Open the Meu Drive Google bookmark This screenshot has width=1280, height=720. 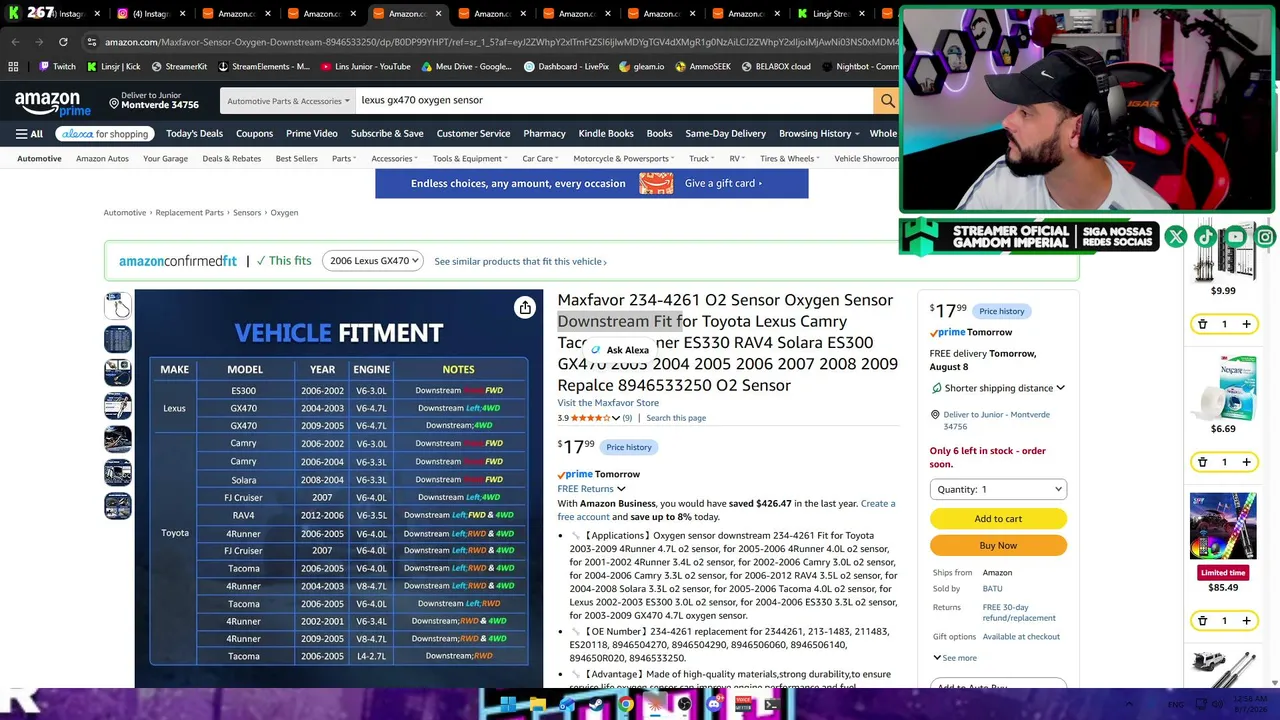(x=467, y=67)
